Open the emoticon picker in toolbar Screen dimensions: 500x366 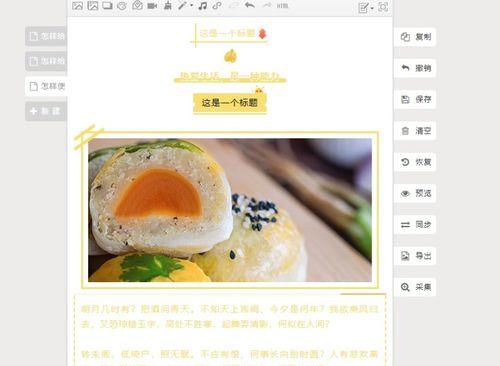pos(122,6)
